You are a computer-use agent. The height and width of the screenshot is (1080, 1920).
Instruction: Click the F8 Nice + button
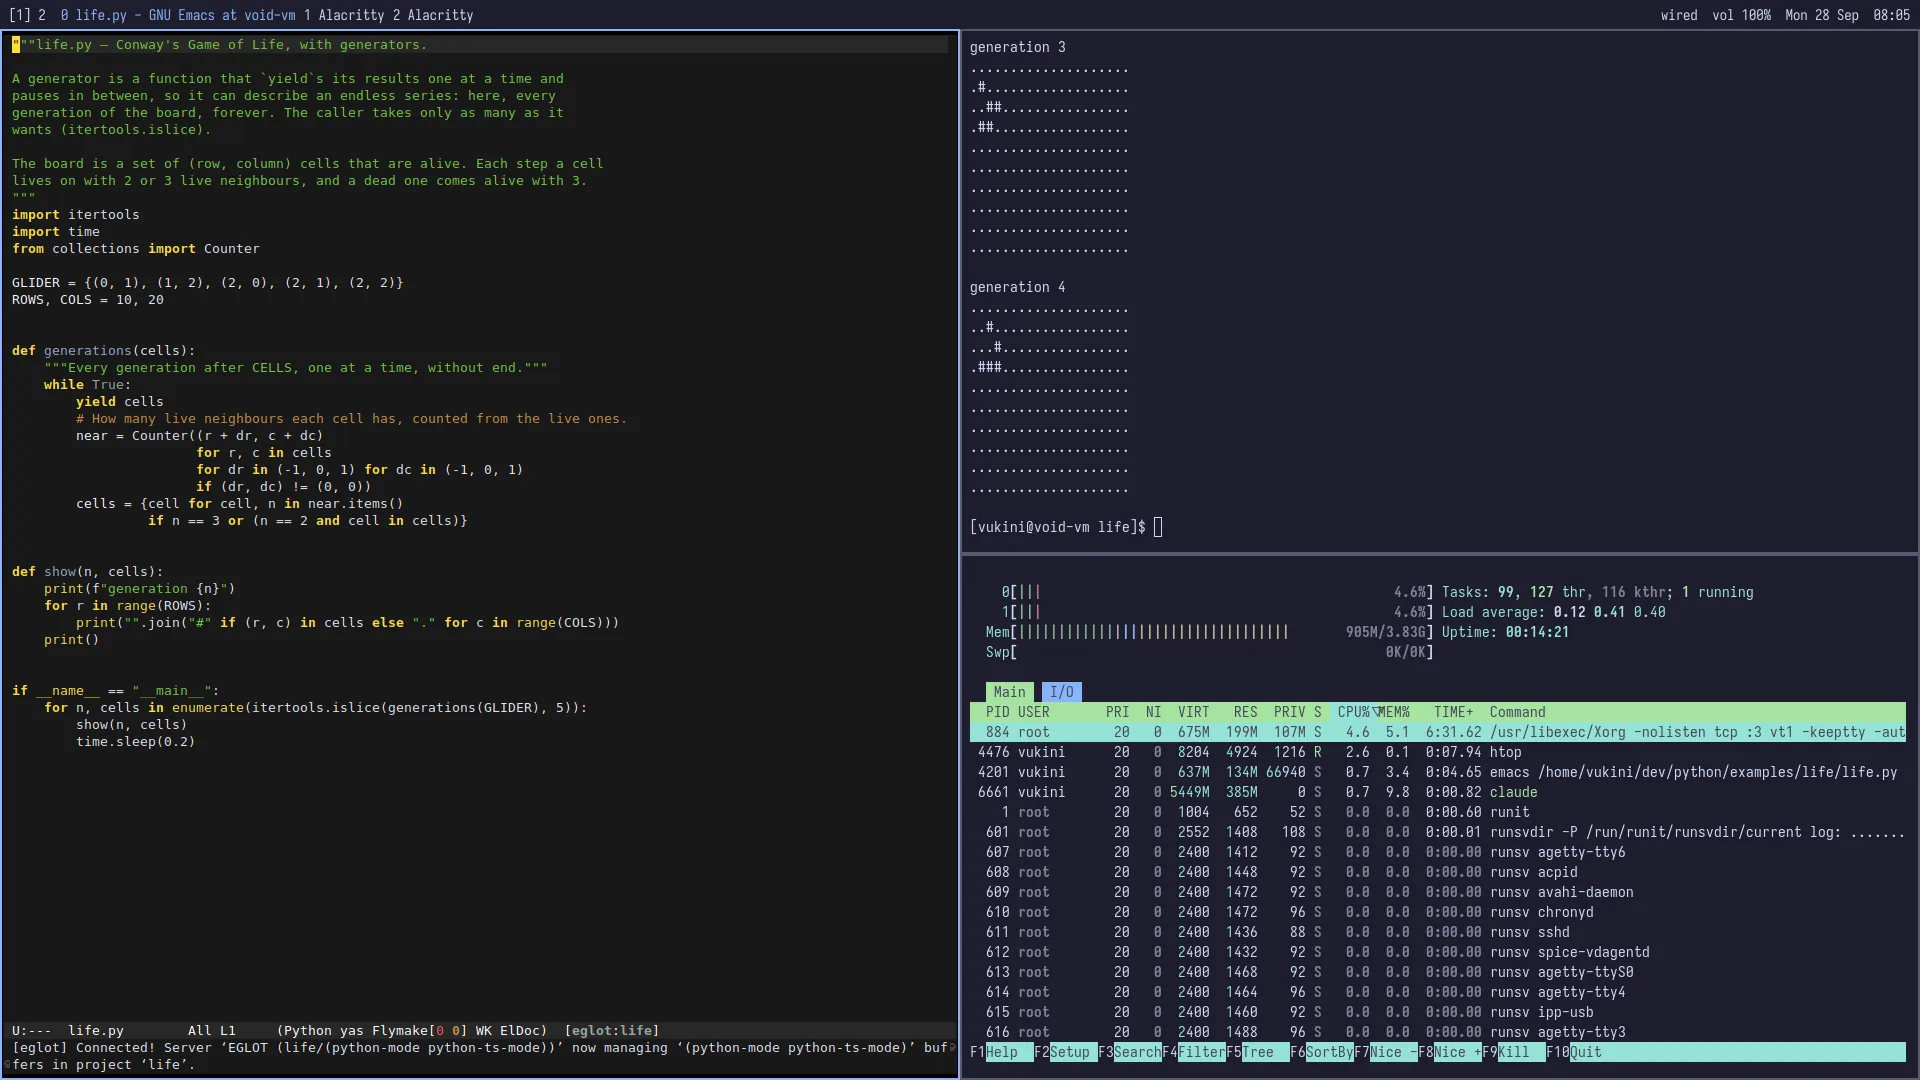(x=1449, y=1052)
